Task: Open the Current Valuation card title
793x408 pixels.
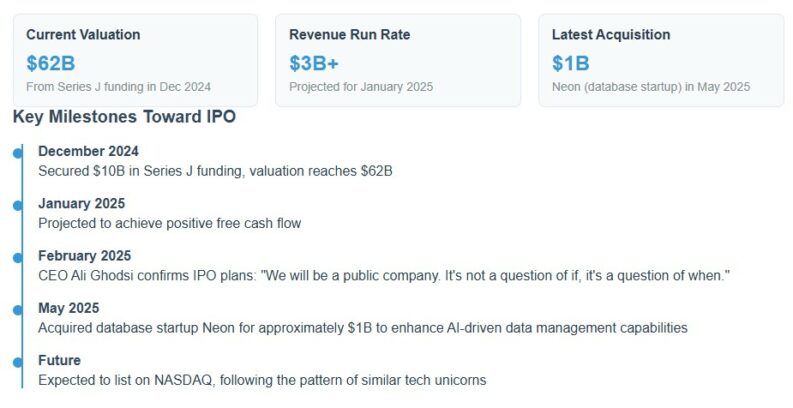Action: tap(83, 35)
